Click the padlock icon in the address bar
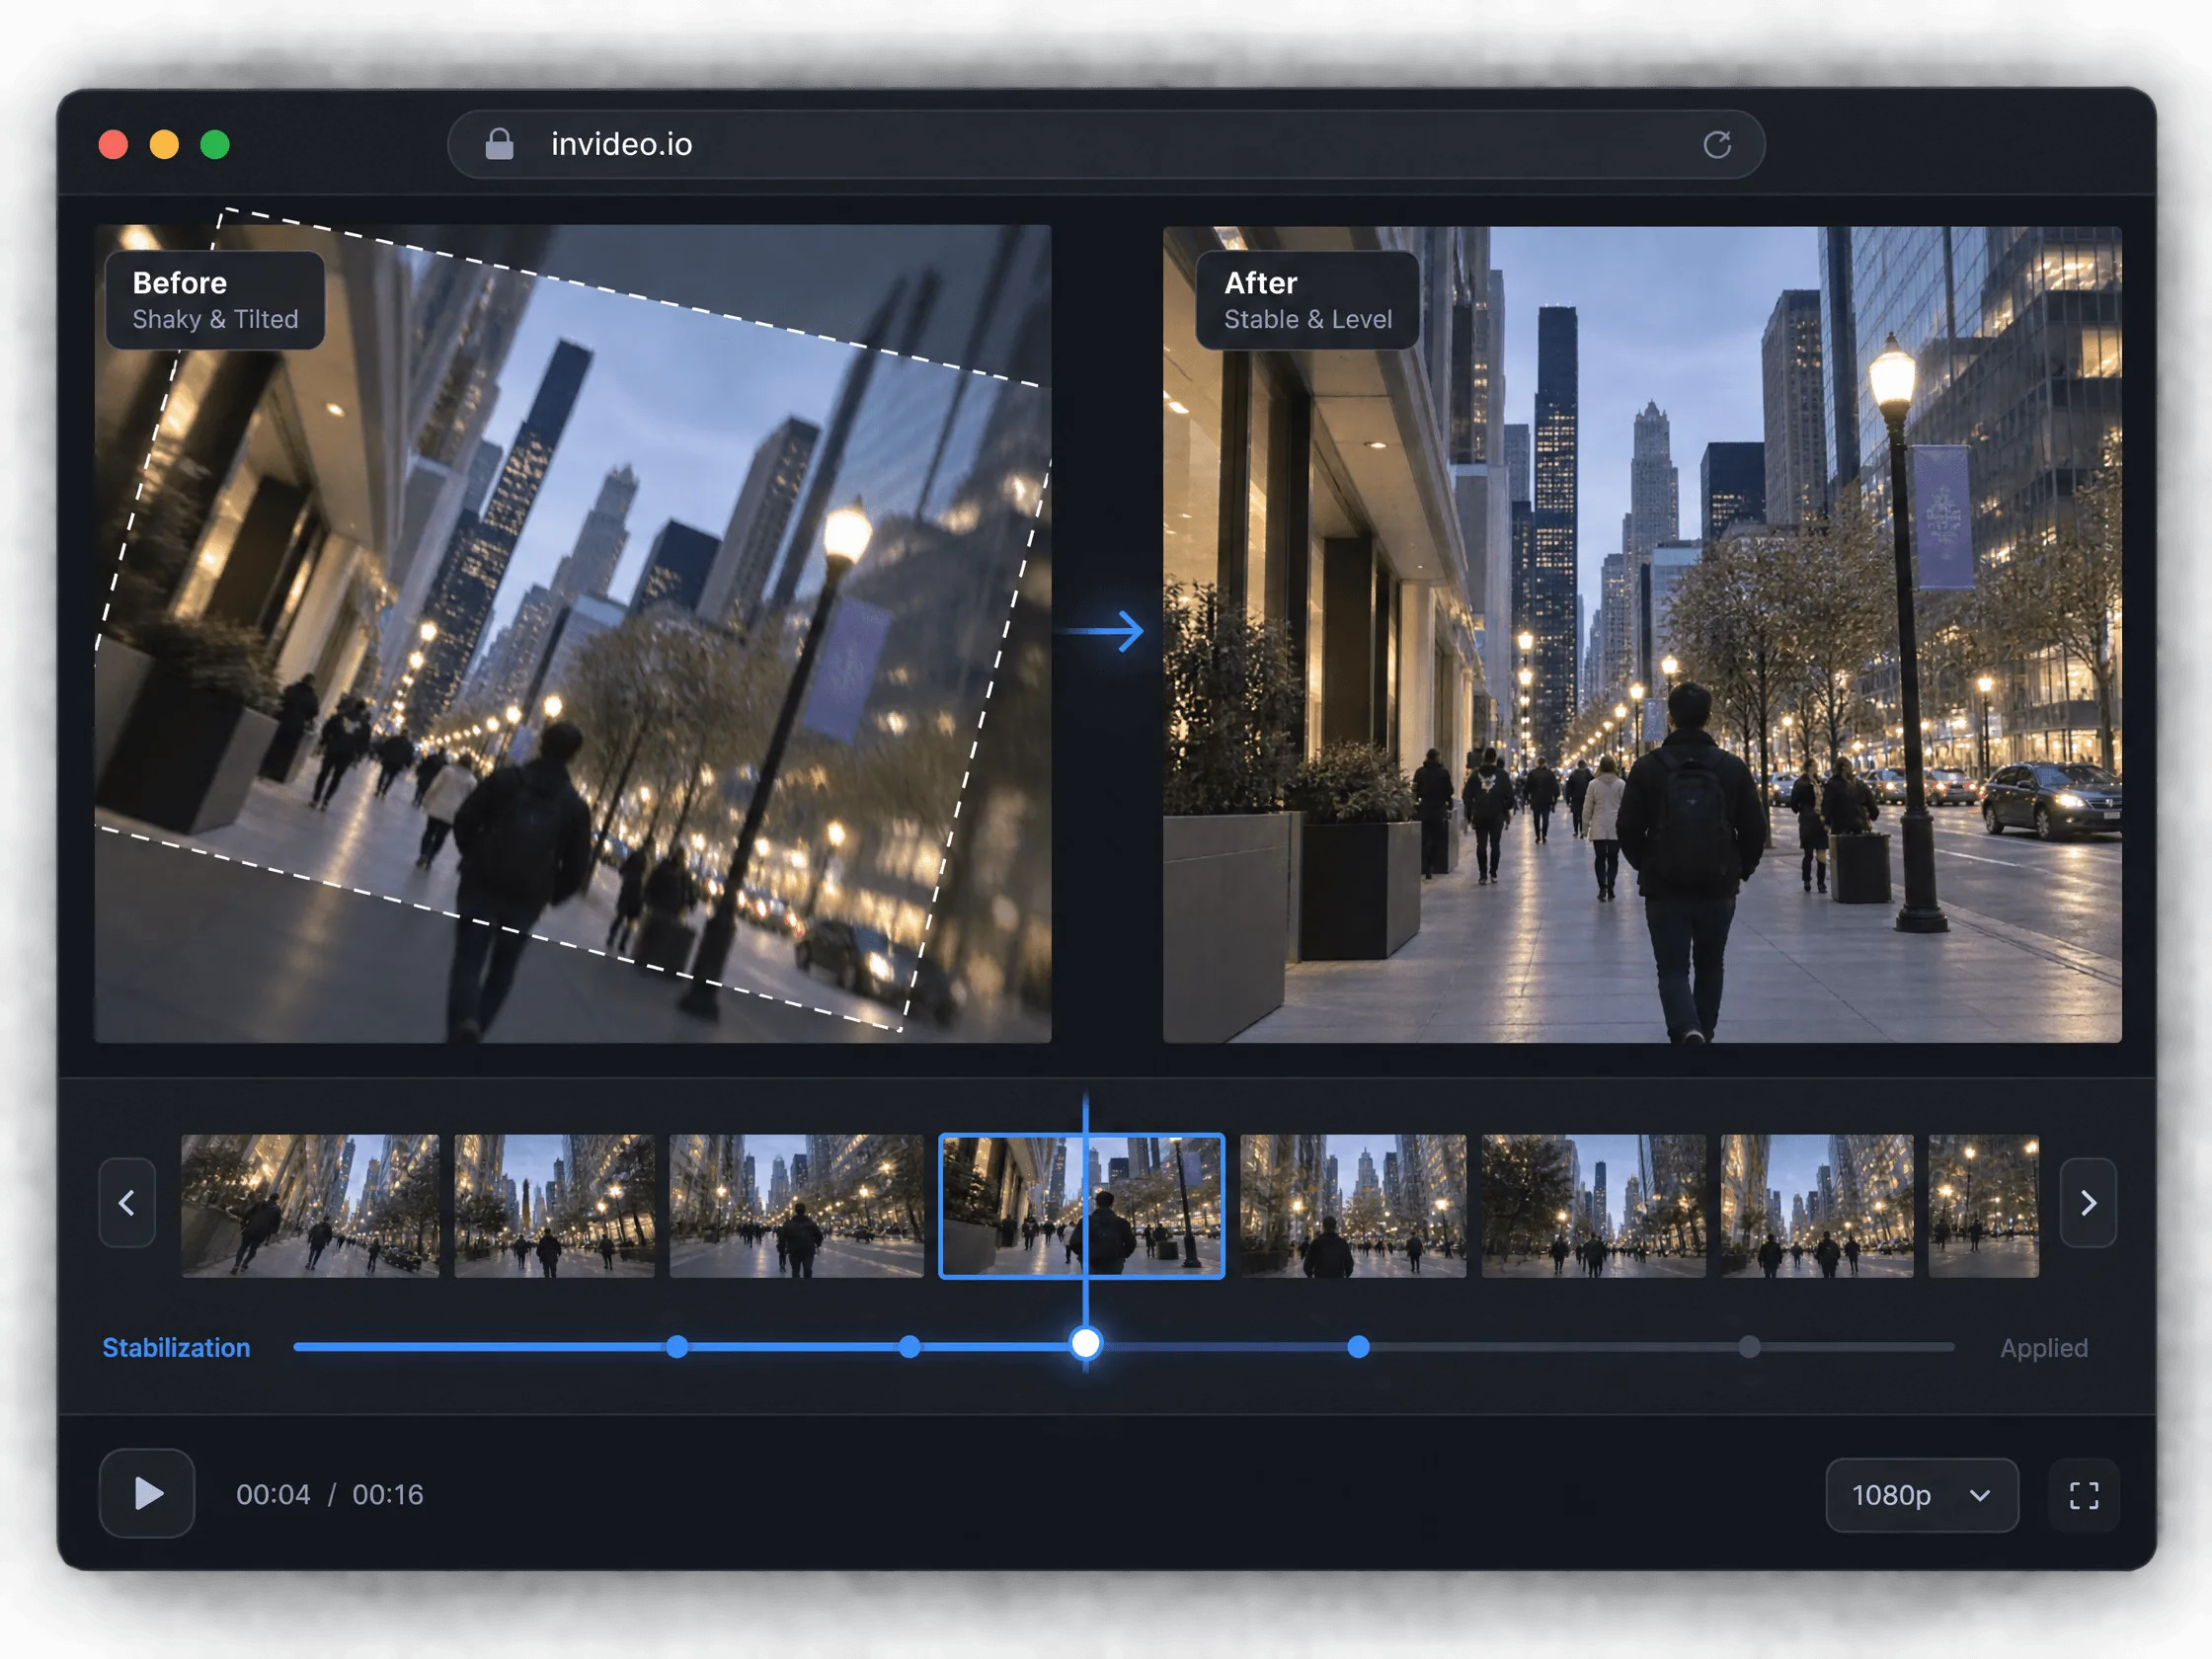This screenshot has height=1659, width=2212. click(499, 144)
